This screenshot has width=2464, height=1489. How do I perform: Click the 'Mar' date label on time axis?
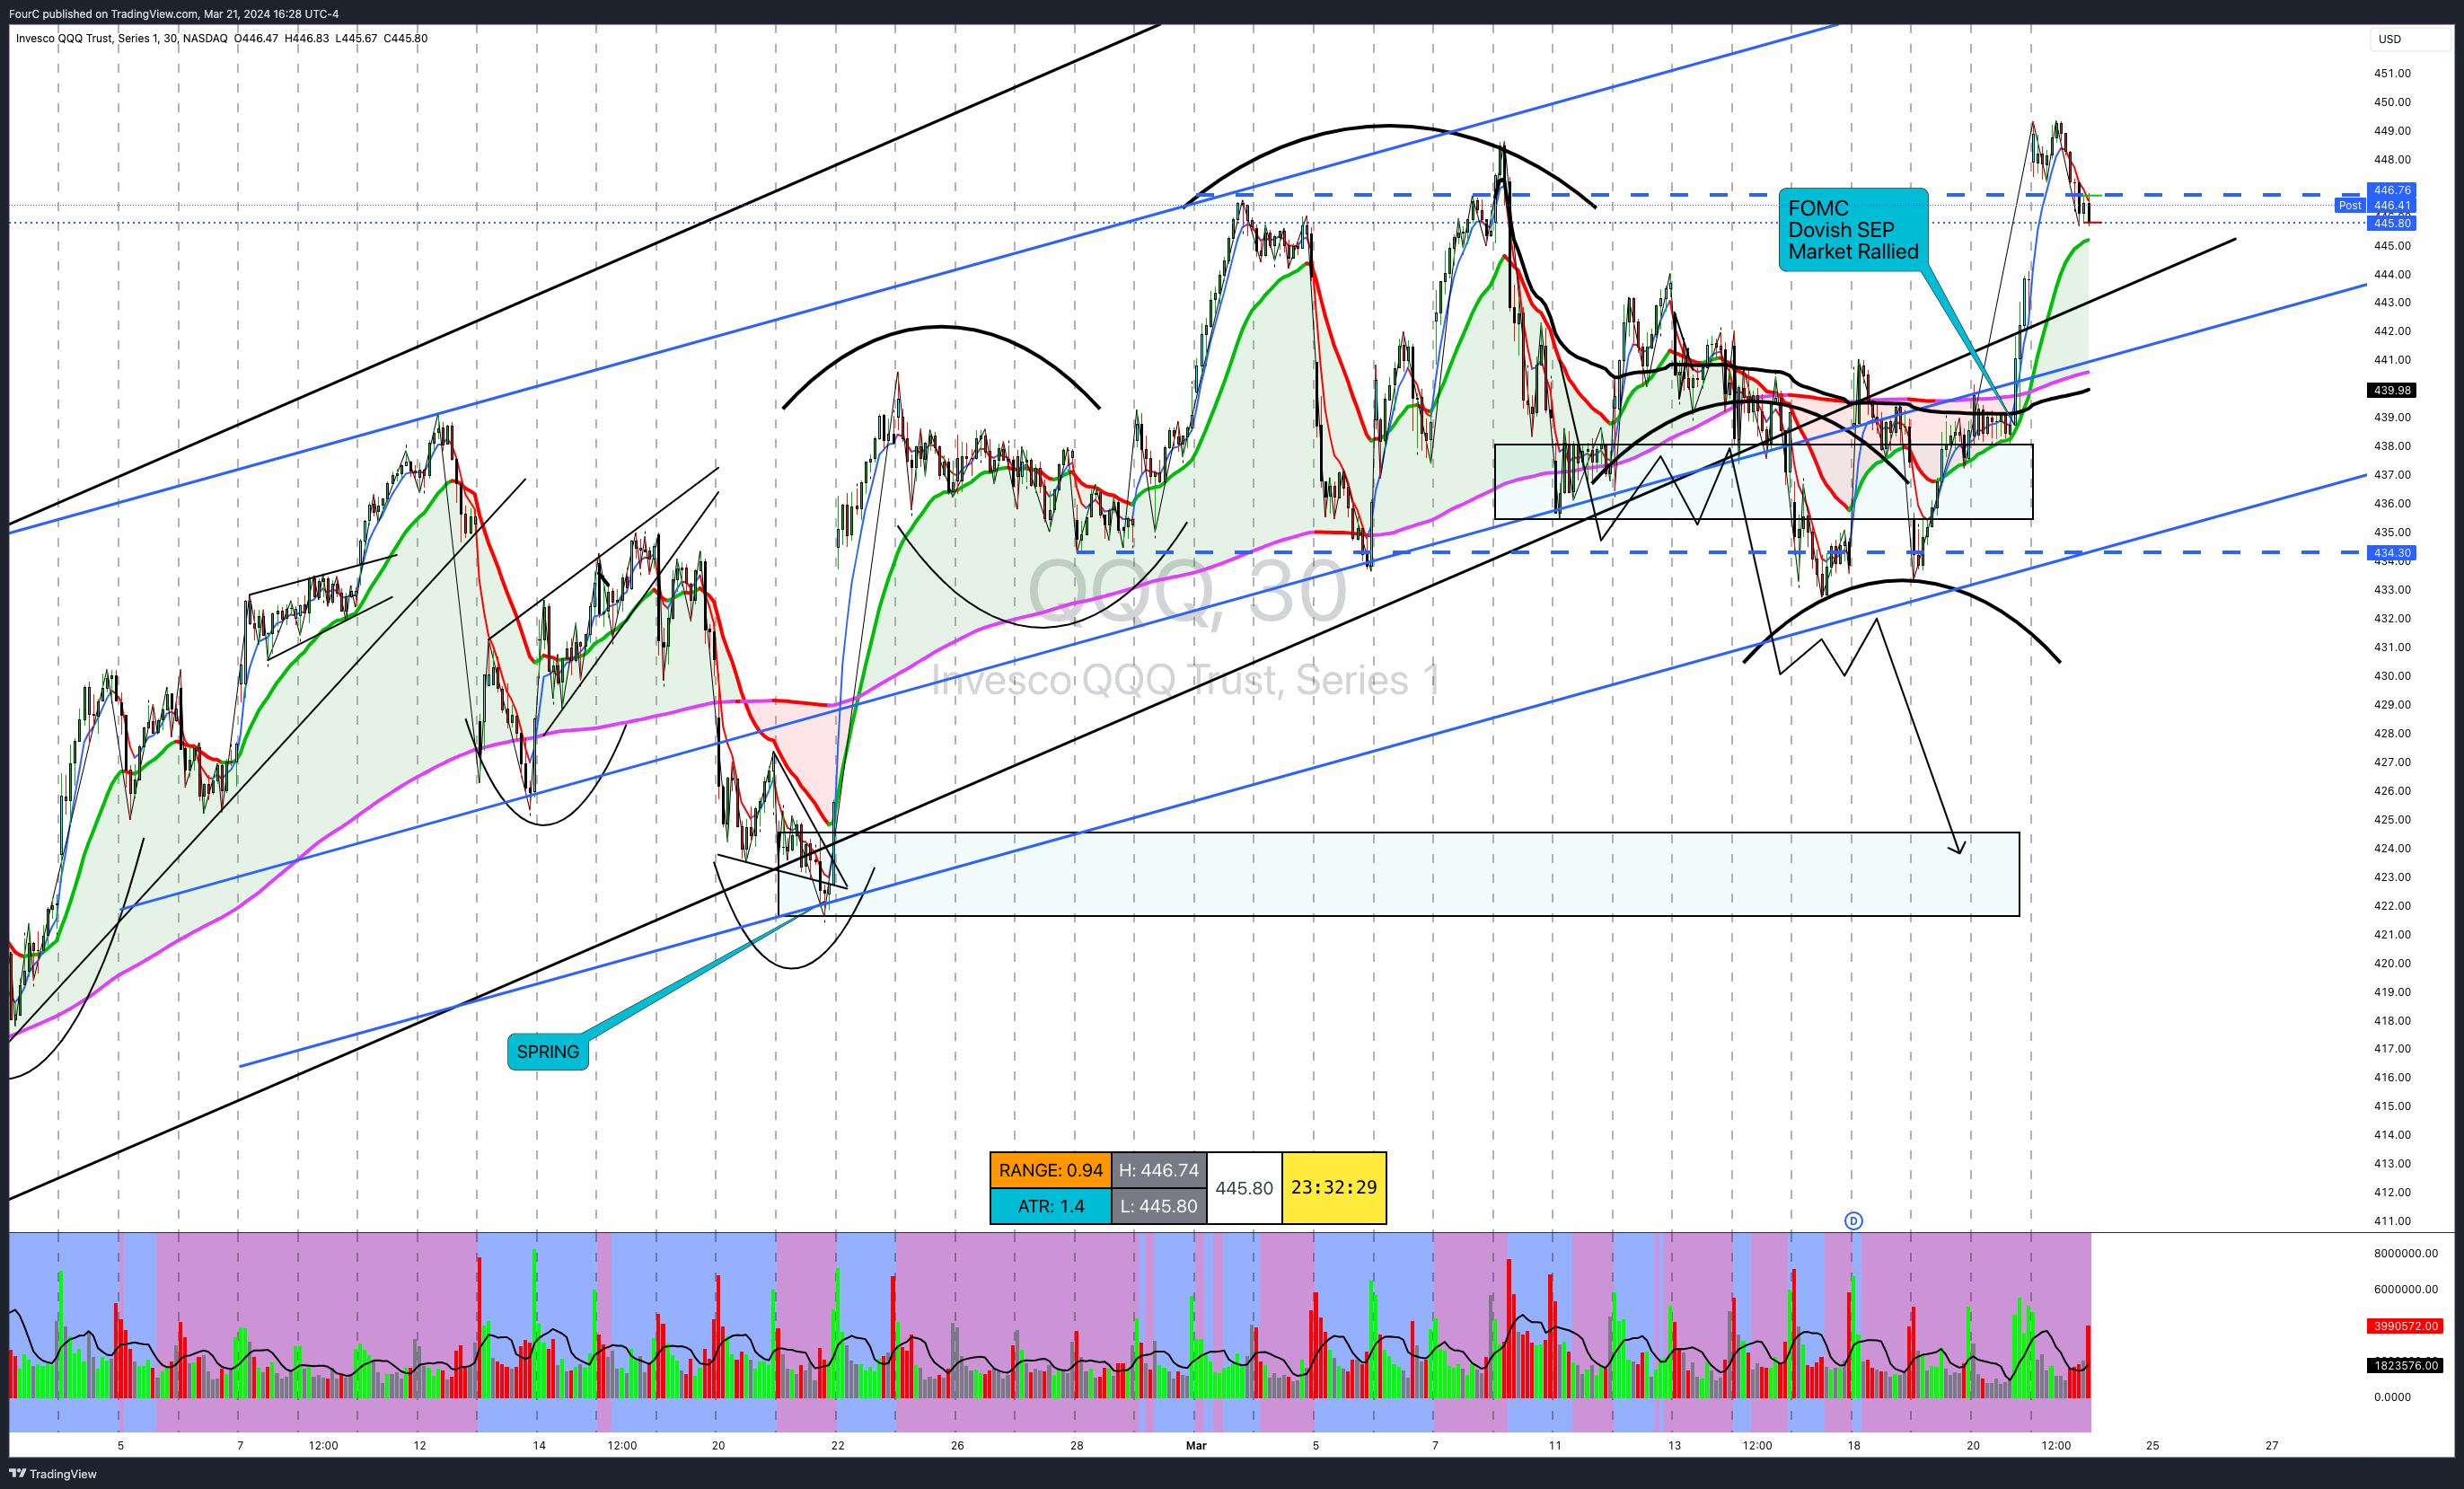1196,1445
